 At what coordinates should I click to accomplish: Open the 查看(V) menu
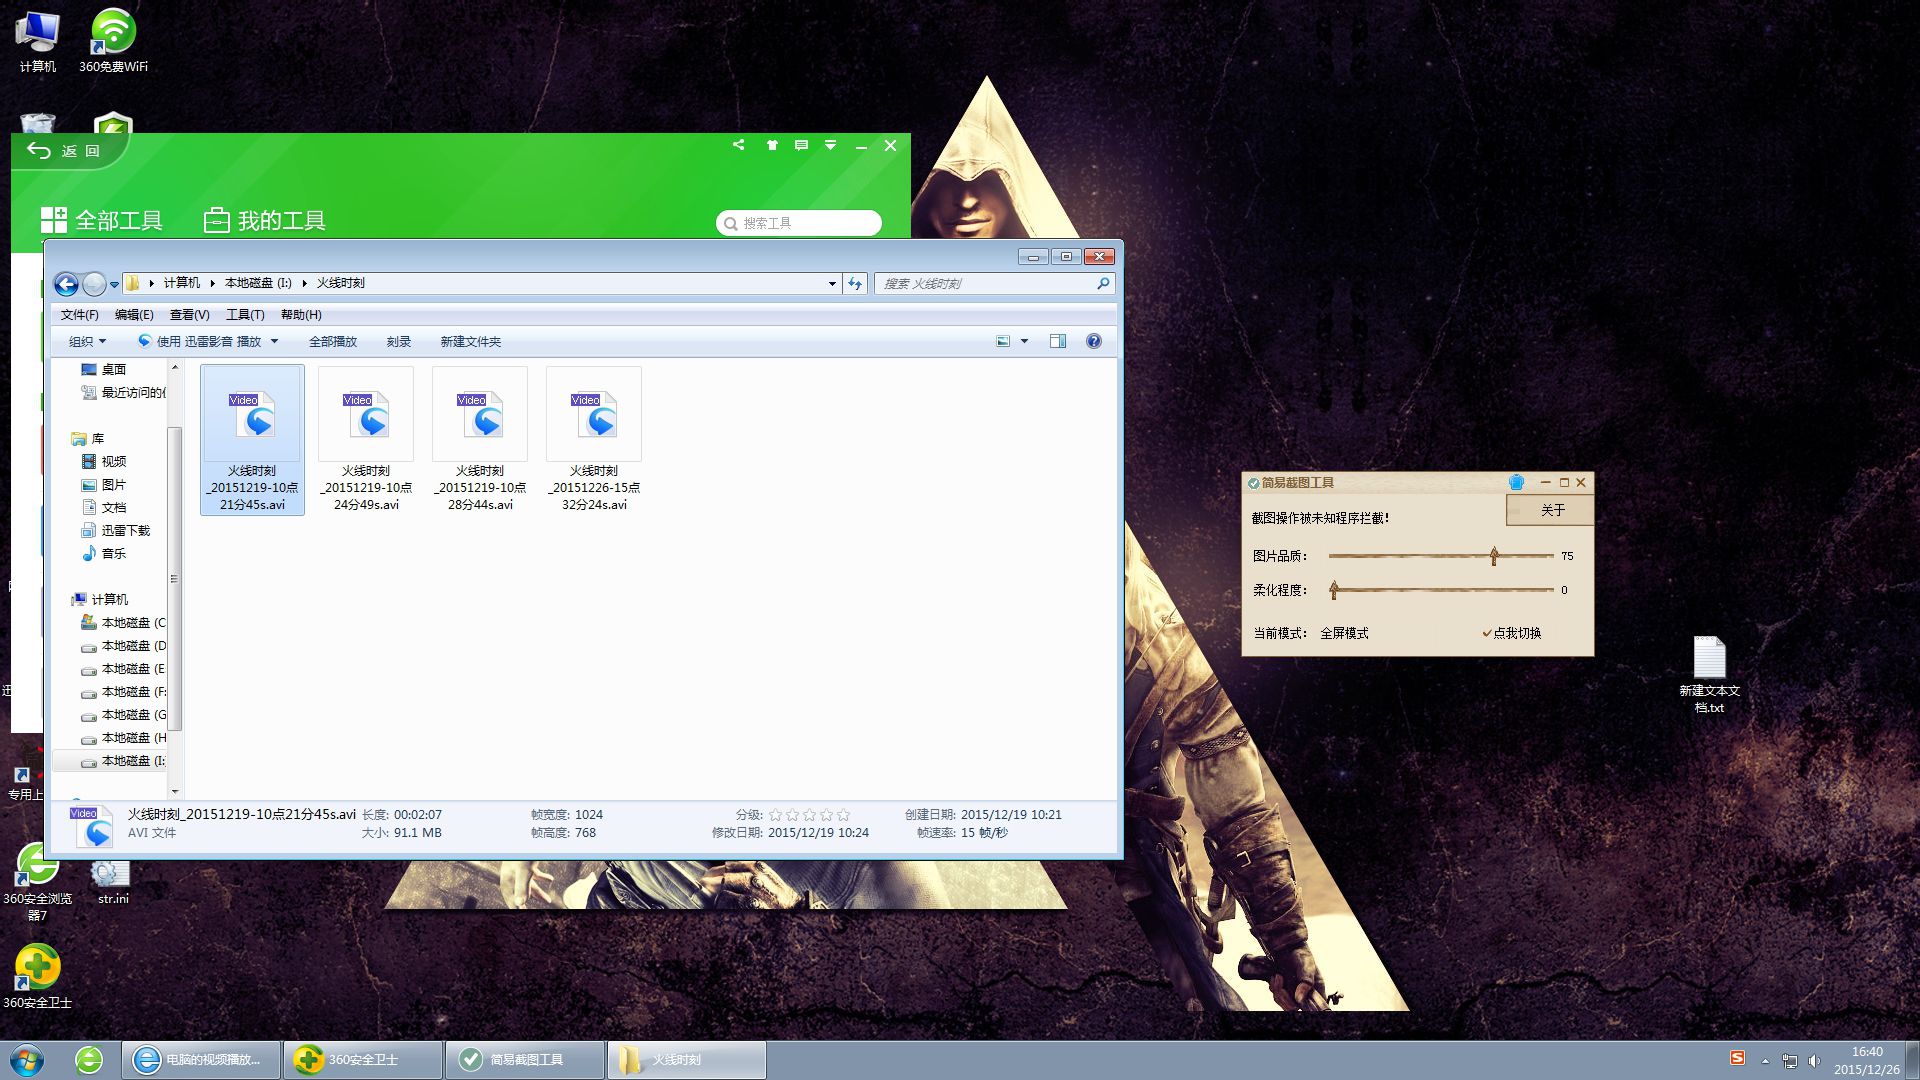tap(190, 315)
